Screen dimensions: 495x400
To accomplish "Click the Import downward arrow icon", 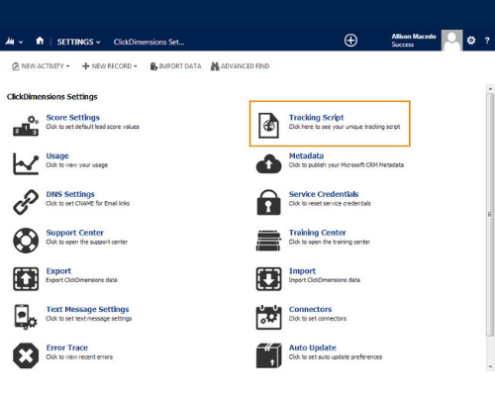I will 269,279.
